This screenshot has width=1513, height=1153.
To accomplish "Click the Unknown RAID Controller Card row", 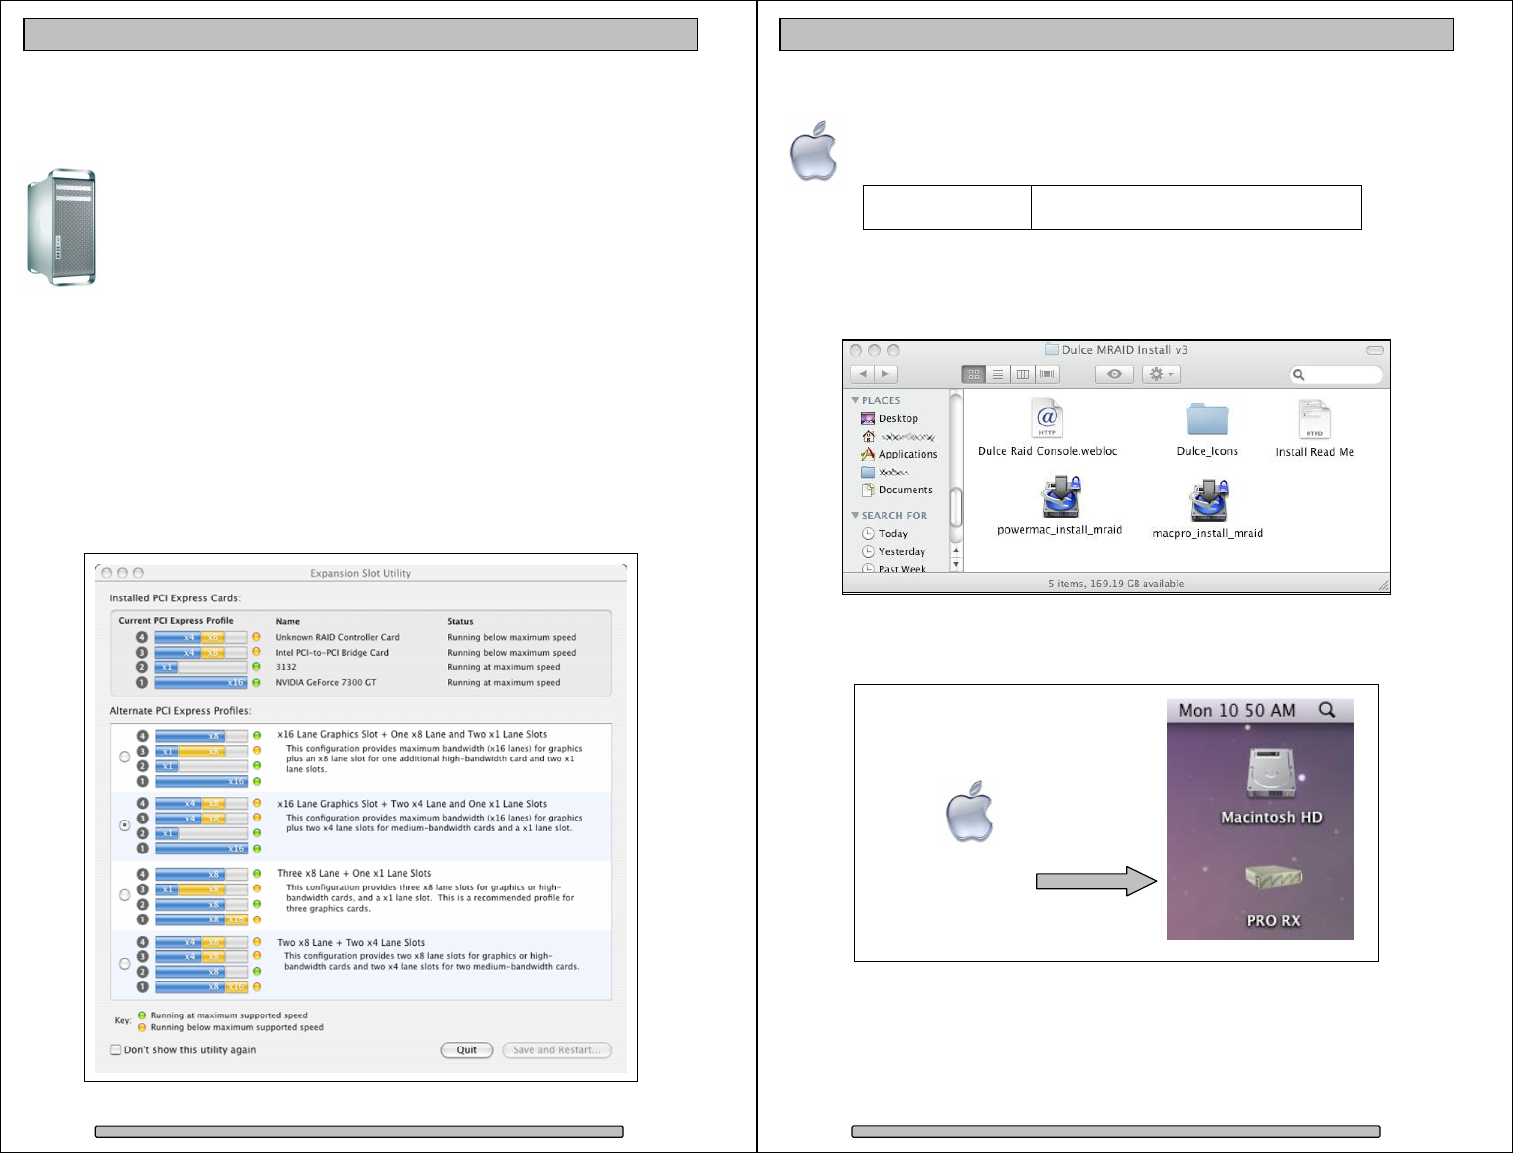I will (360, 637).
